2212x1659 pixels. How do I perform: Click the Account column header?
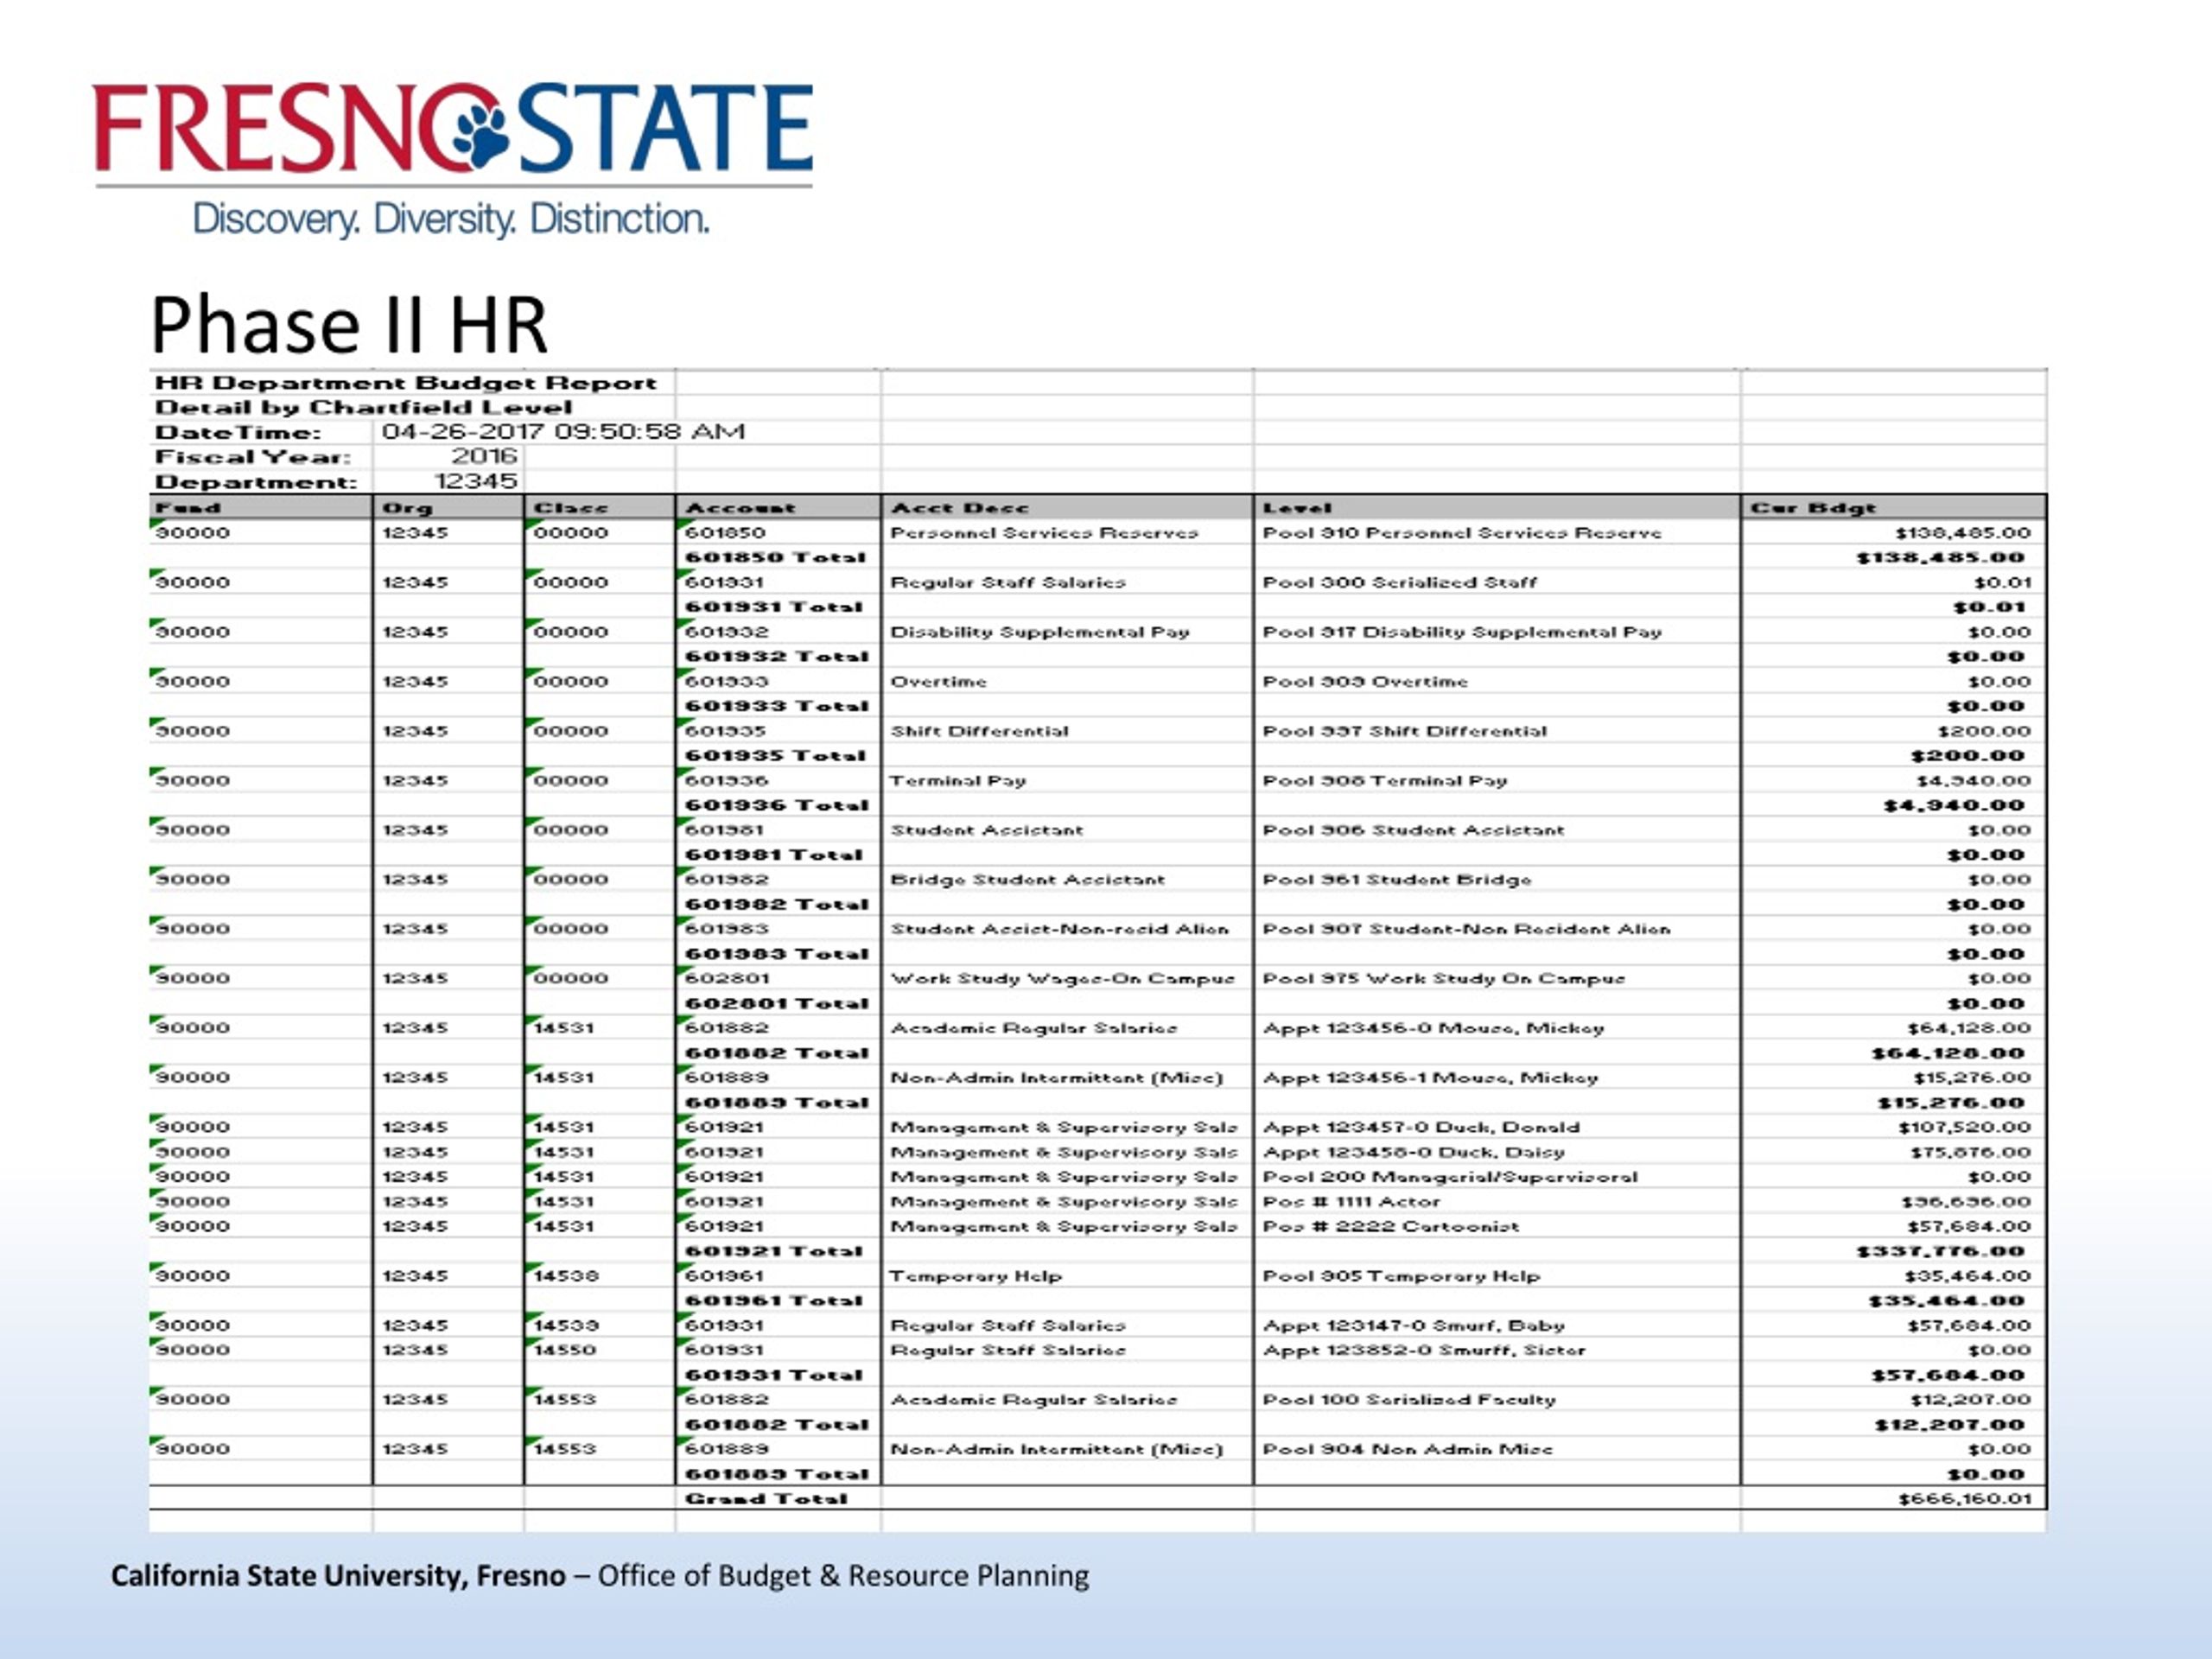click(x=779, y=508)
